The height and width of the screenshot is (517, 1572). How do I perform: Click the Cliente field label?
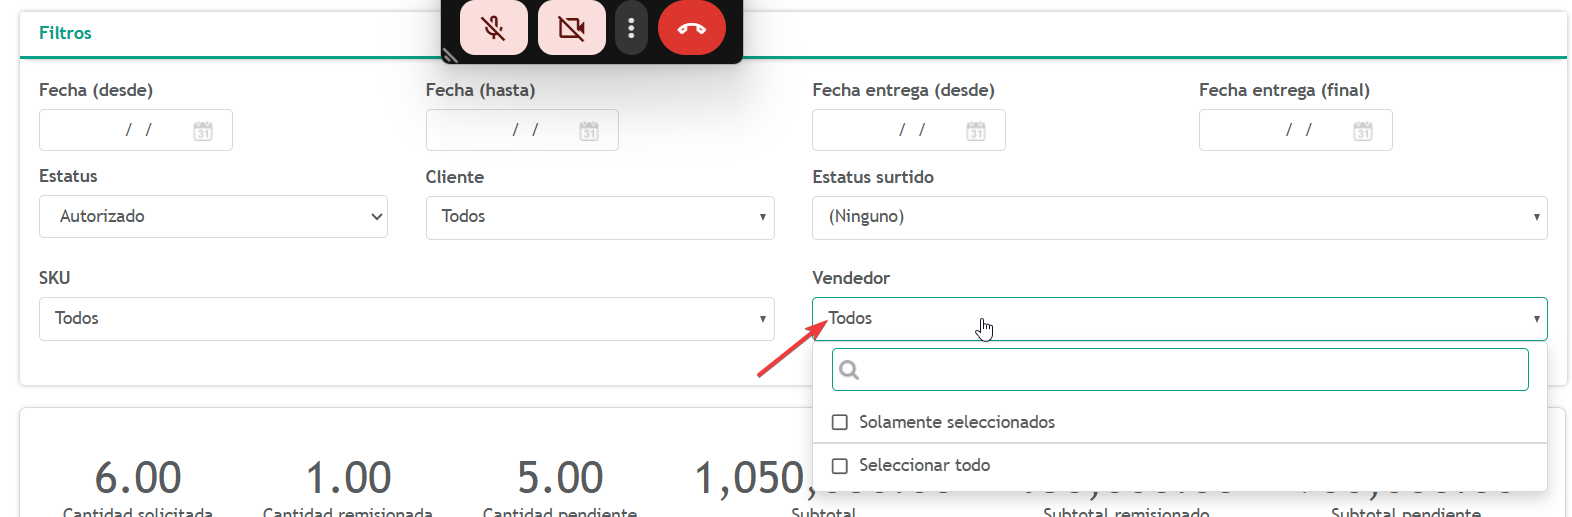[455, 177]
